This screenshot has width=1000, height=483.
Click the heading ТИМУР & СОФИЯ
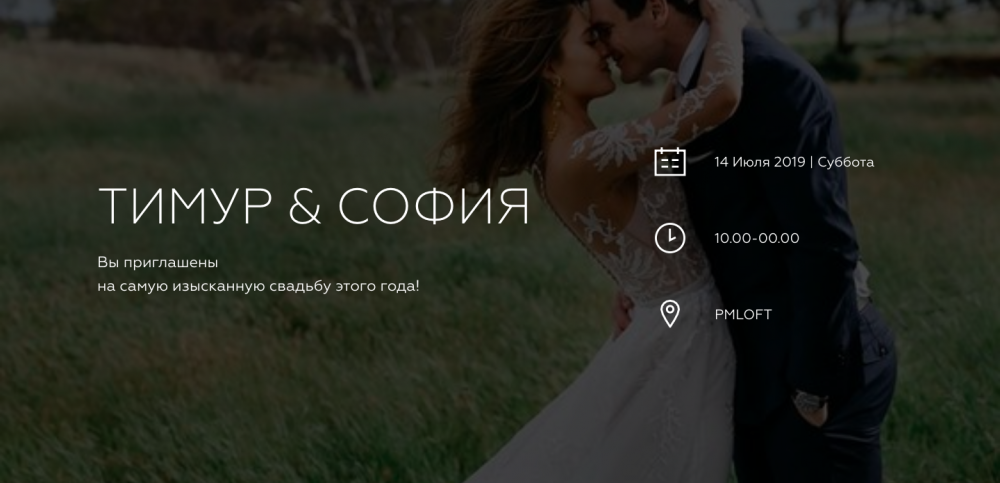coord(314,207)
